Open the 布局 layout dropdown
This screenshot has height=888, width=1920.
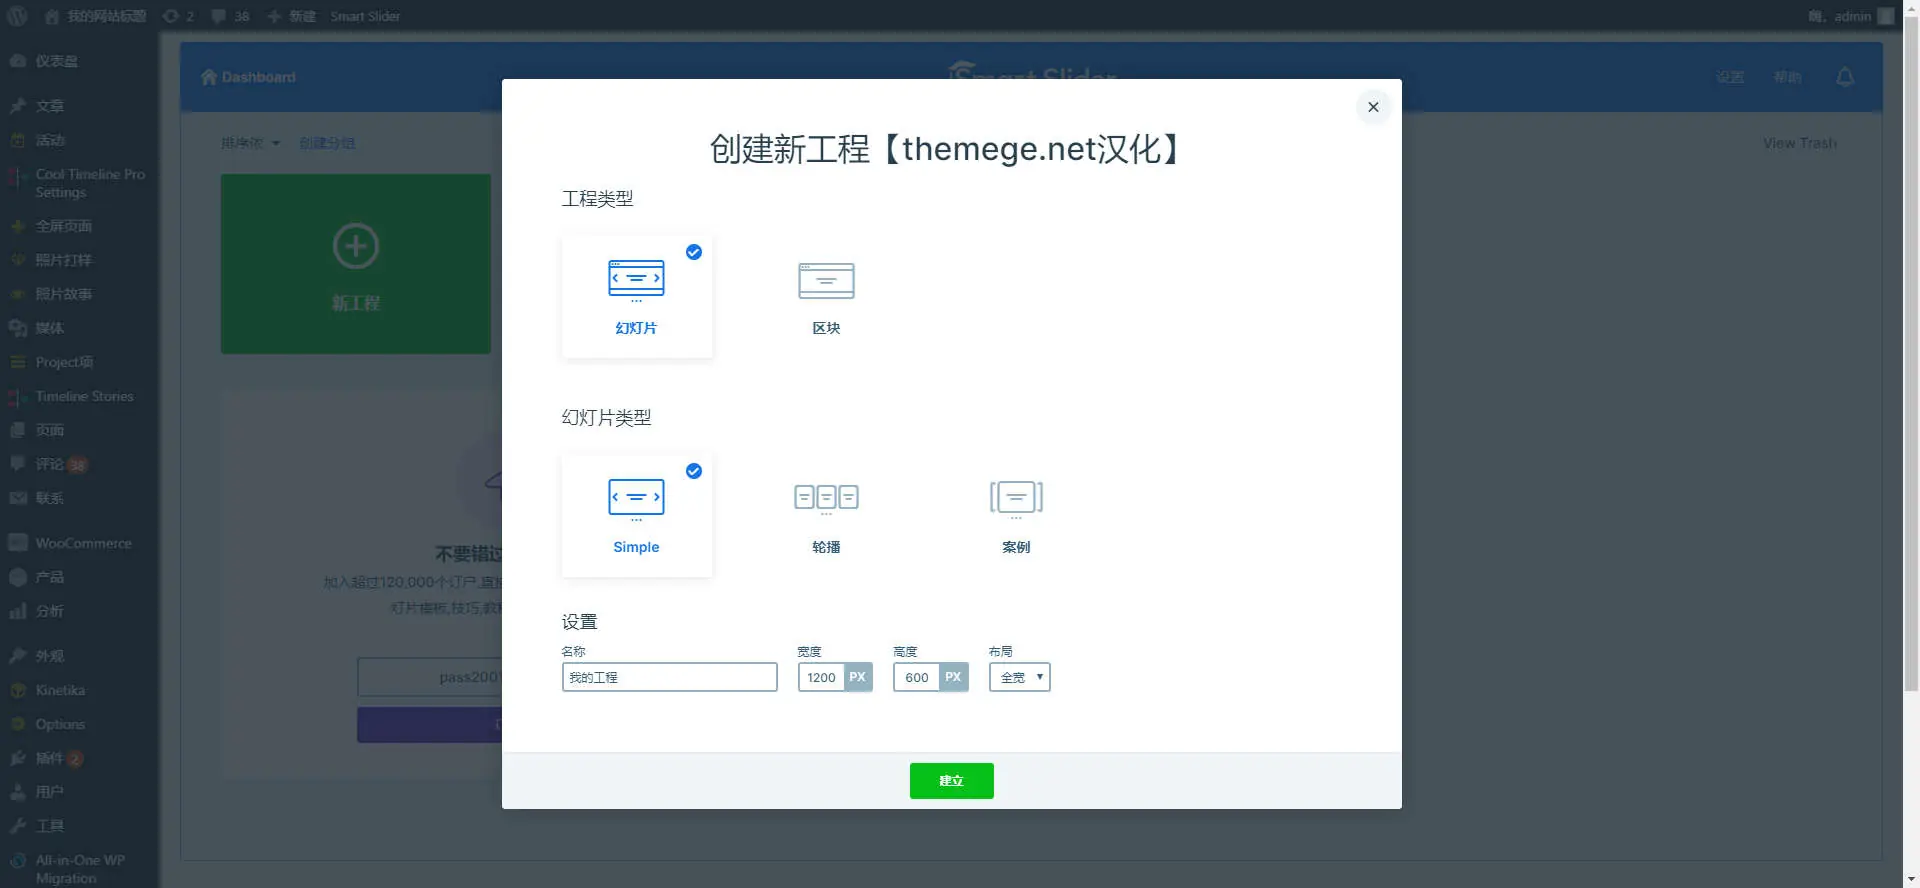1019,677
